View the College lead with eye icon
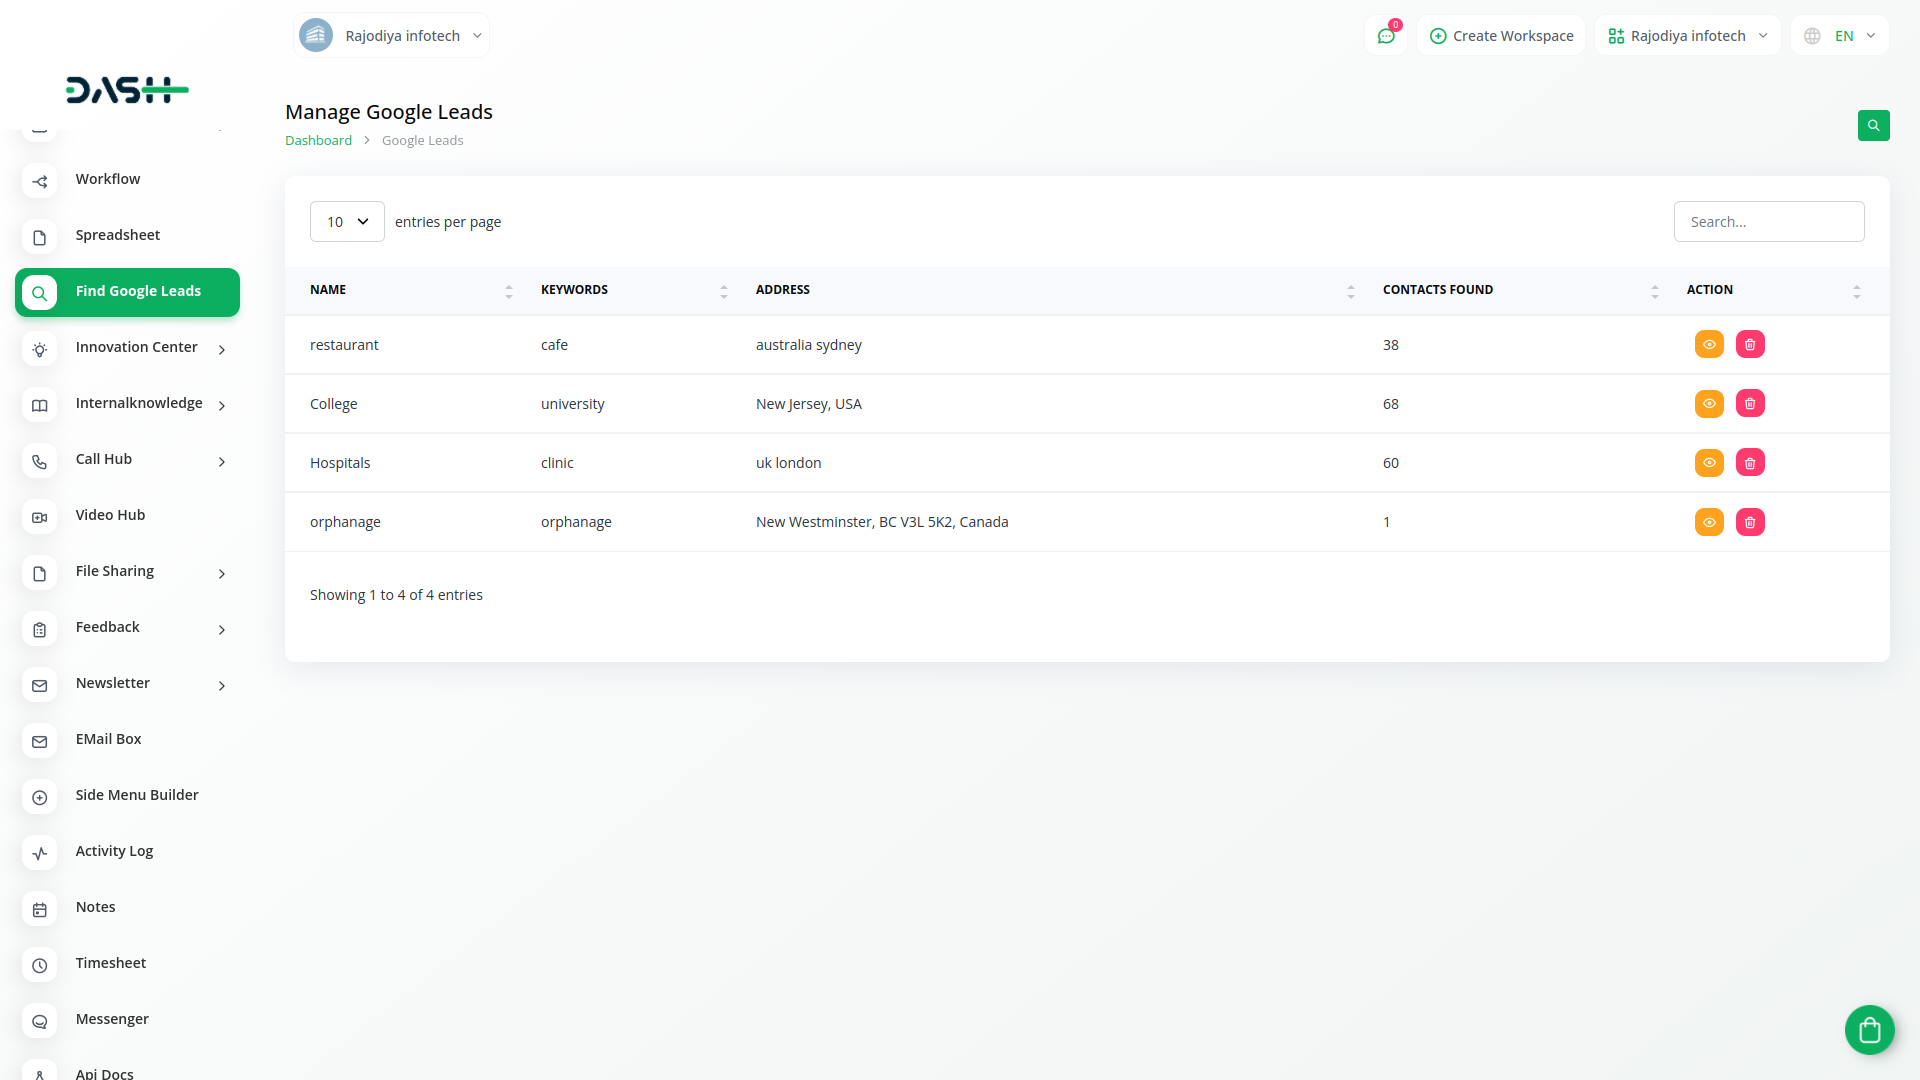 (1709, 404)
